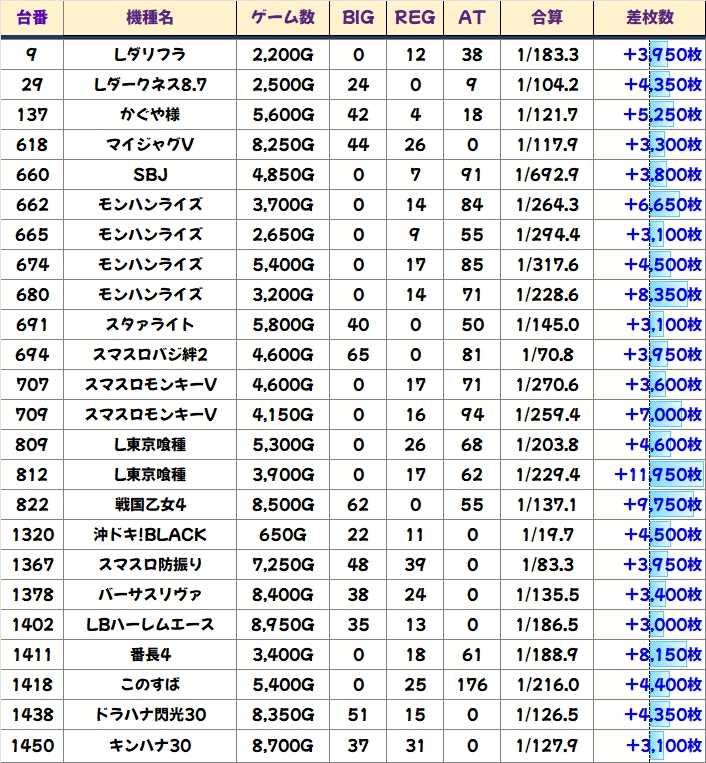Click machine number 709
Screen dimensions: 706x763
(32, 415)
